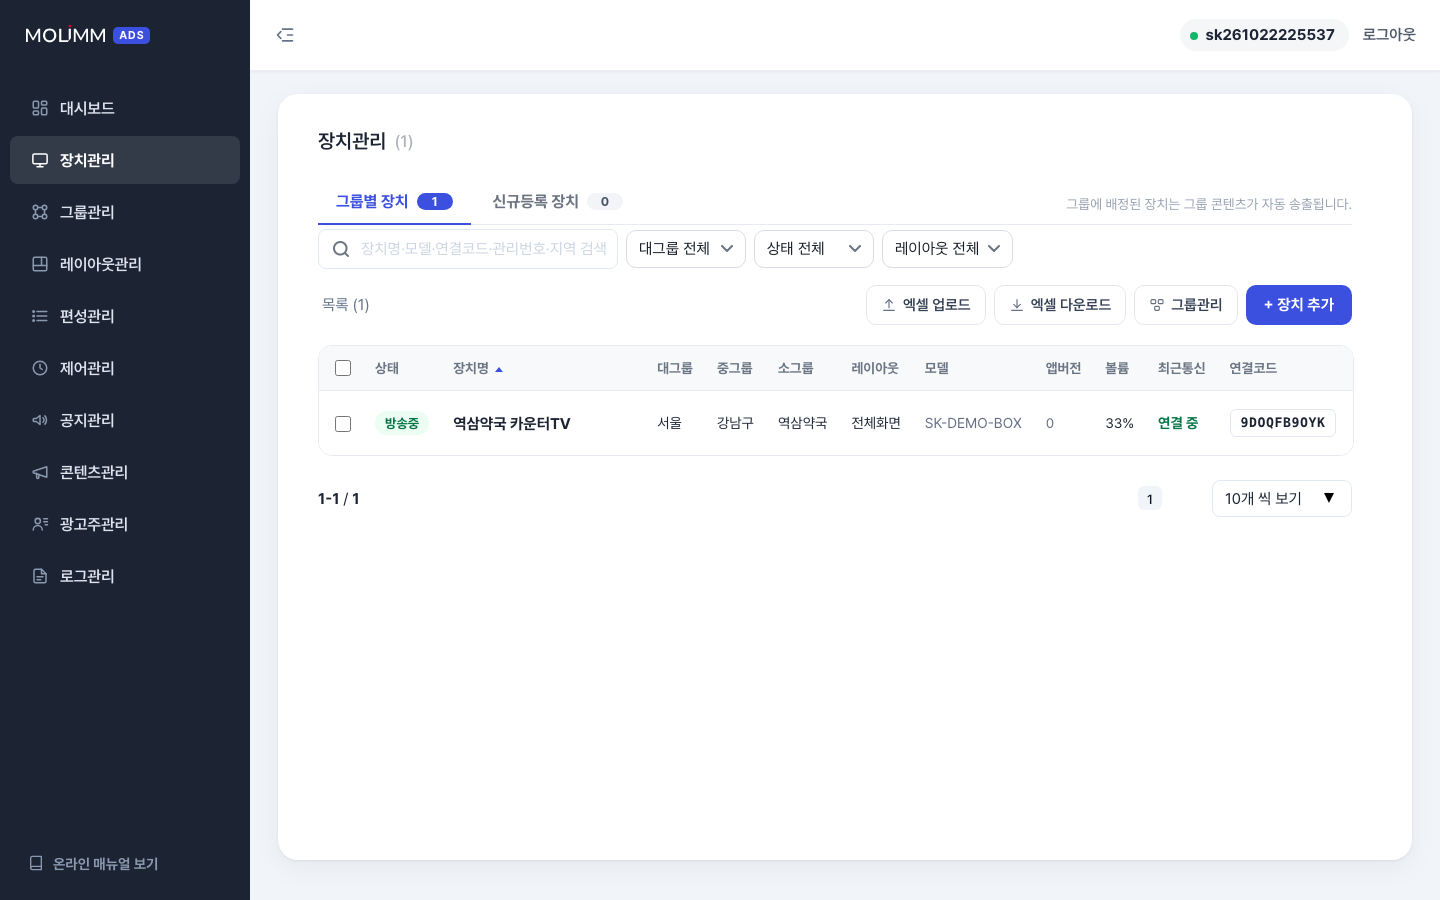This screenshot has height=900, width=1440.
Task: Click the 엑셀 다운로드 button
Action: click(x=1060, y=305)
